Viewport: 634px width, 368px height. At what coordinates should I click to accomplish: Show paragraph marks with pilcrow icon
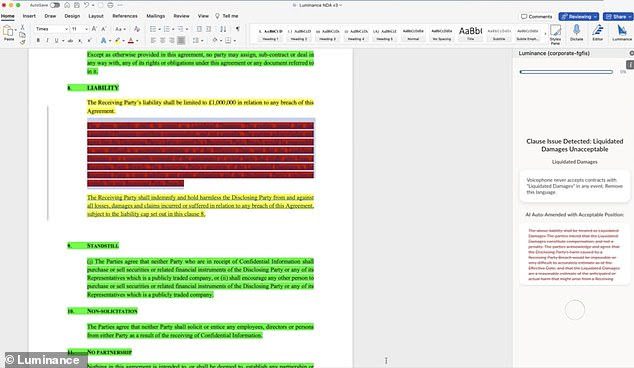tap(238, 29)
